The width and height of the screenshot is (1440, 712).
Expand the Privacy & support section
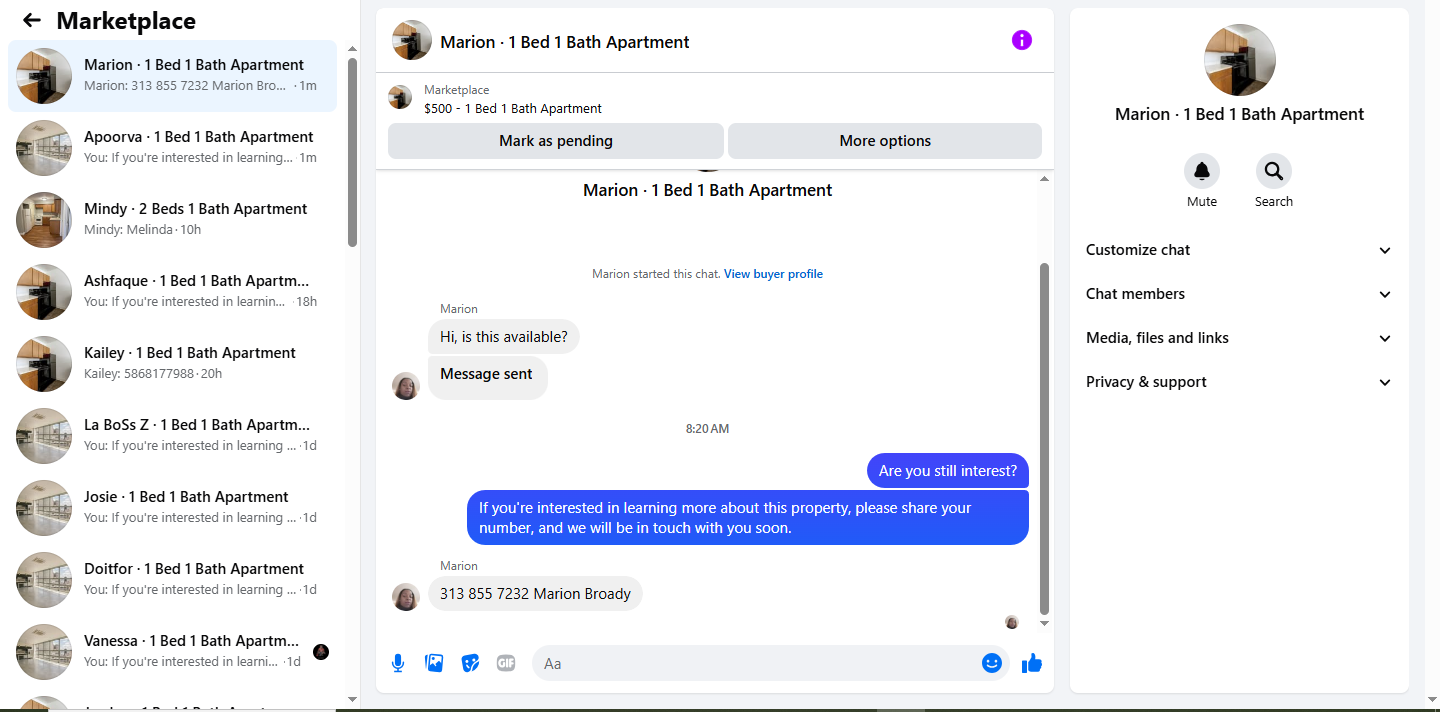(x=1239, y=382)
